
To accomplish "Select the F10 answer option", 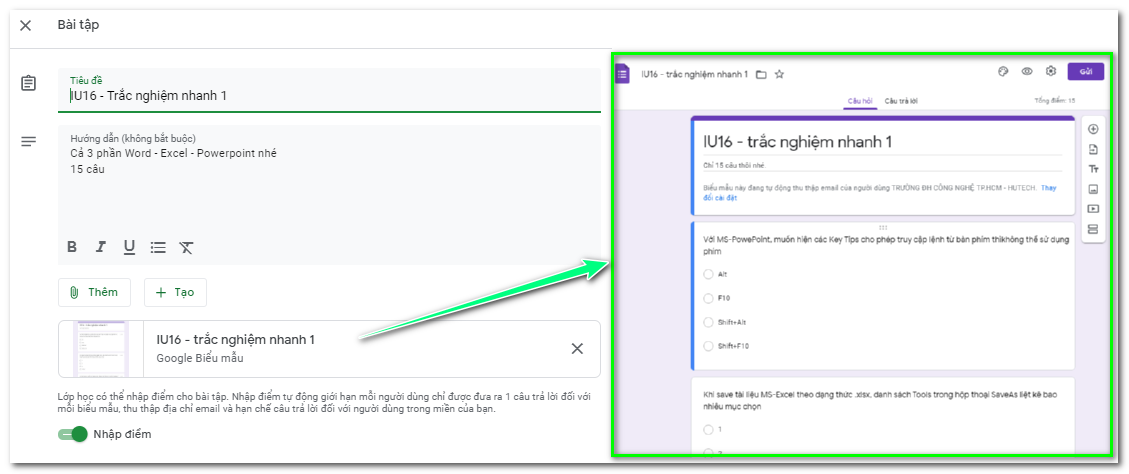I will (x=709, y=298).
